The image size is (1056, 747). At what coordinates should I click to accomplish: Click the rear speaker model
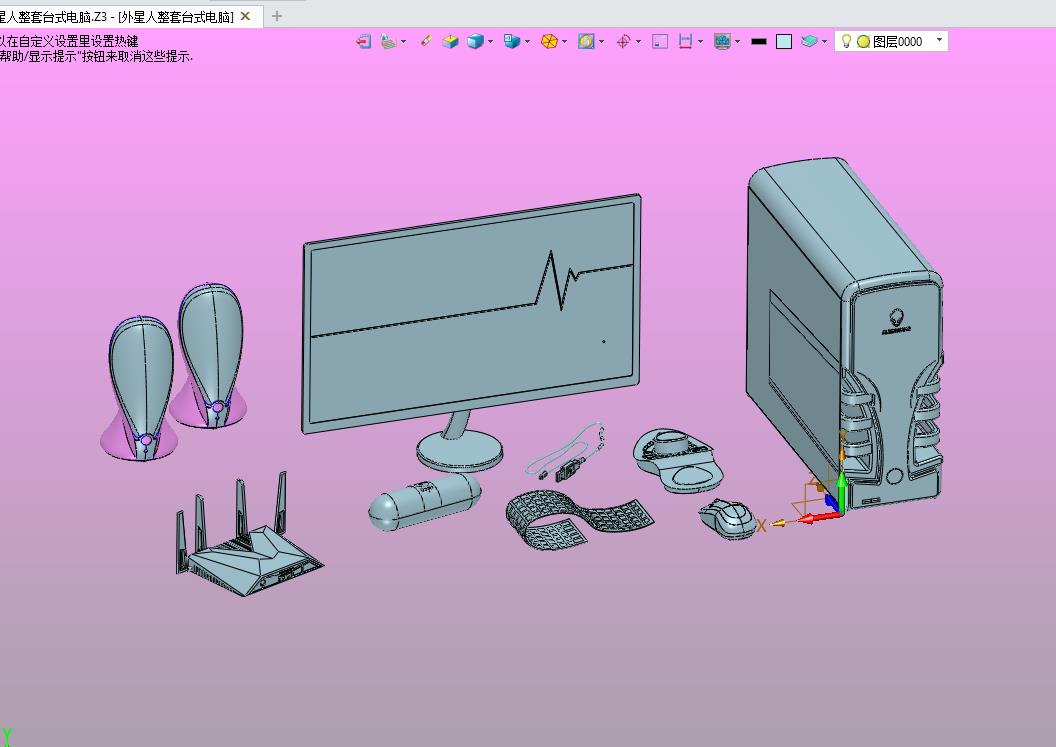pyautogui.click(x=212, y=354)
